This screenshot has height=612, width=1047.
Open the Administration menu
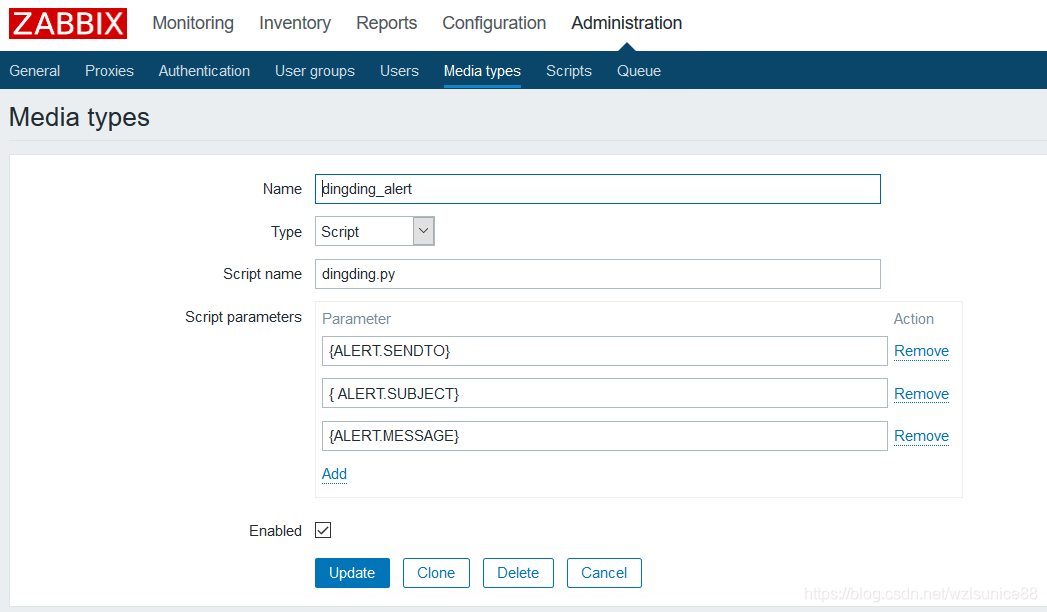pos(626,23)
